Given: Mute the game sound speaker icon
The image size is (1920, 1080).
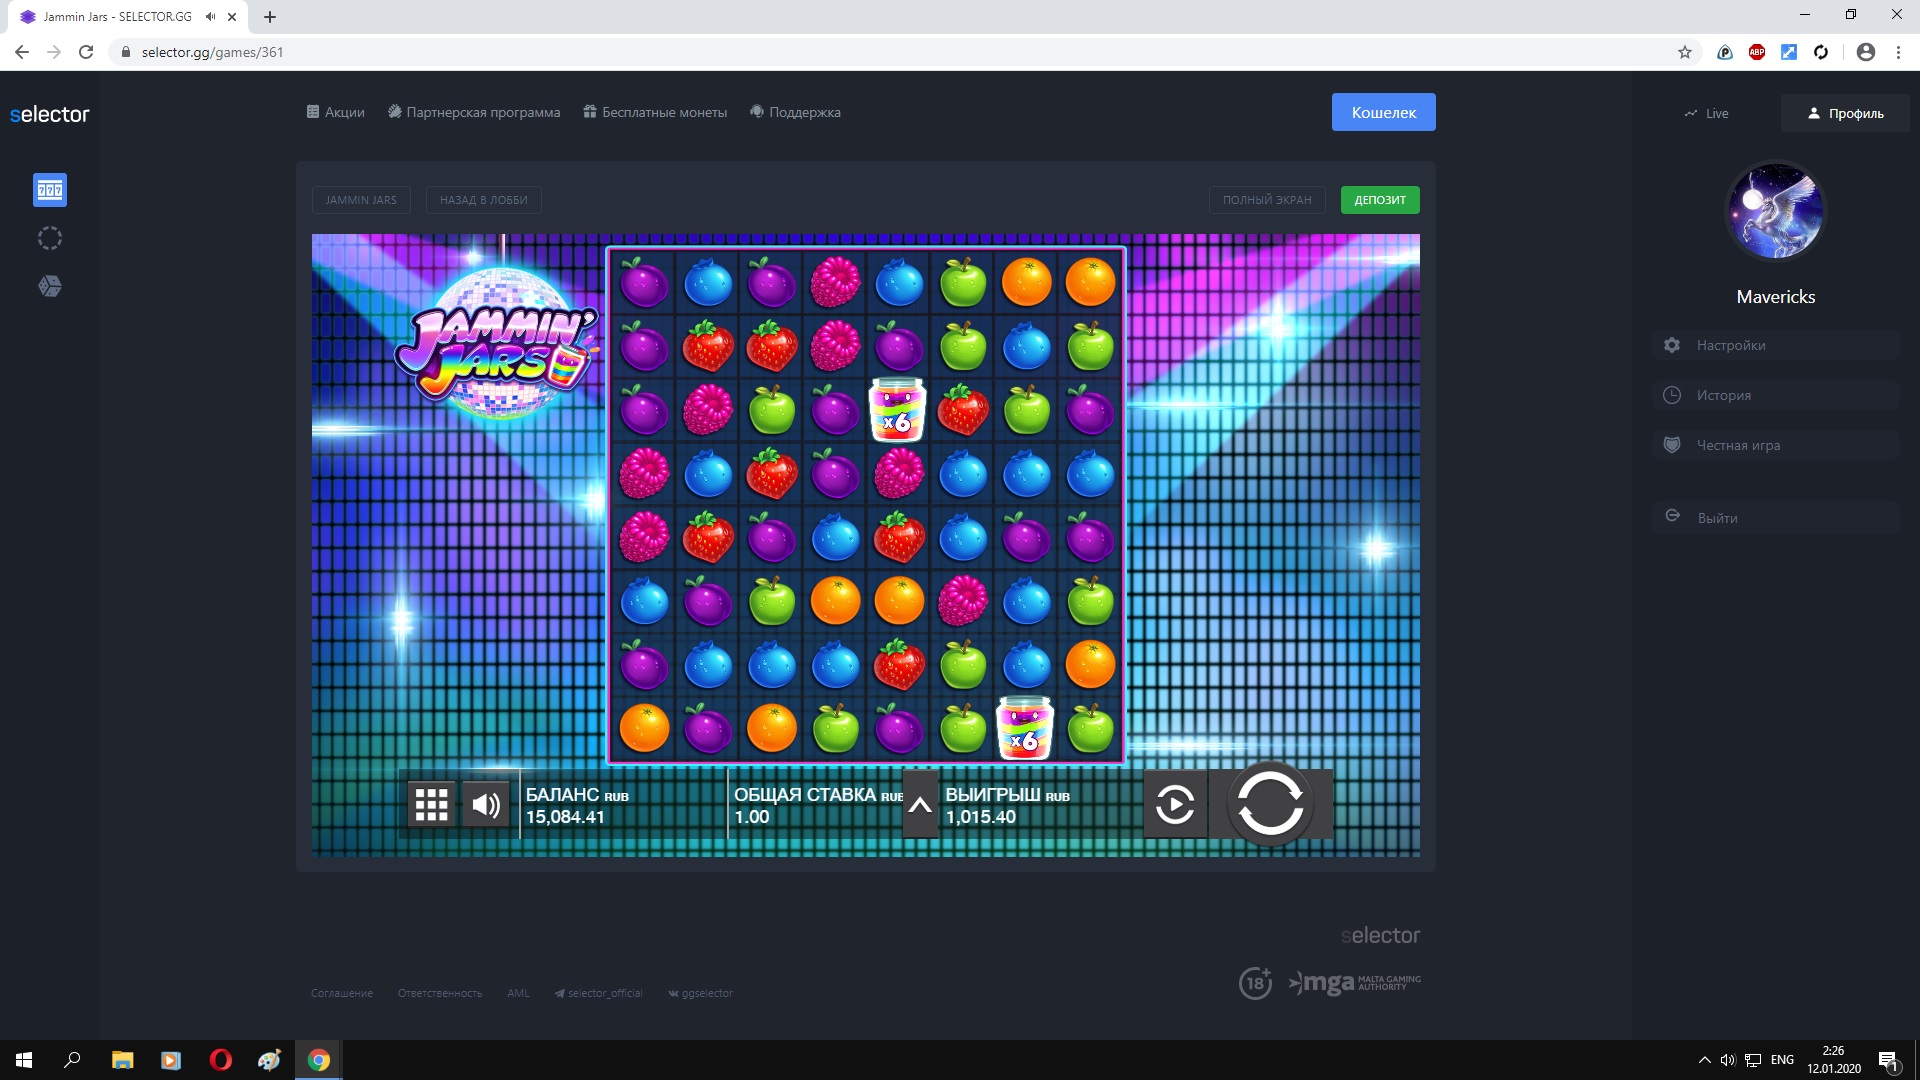Looking at the screenshot, I should 487,804.
